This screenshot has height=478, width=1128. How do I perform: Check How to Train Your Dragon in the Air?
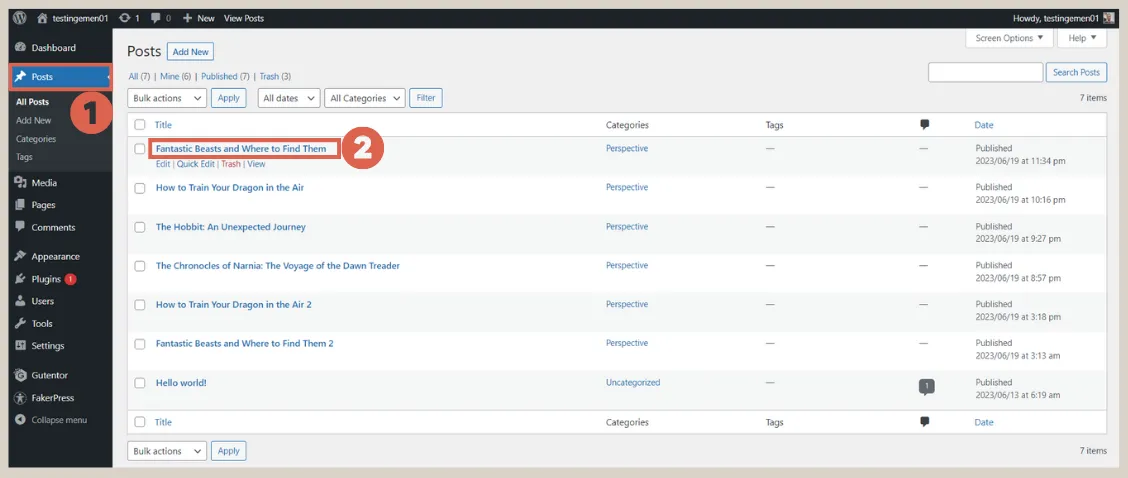pos(140,188)
